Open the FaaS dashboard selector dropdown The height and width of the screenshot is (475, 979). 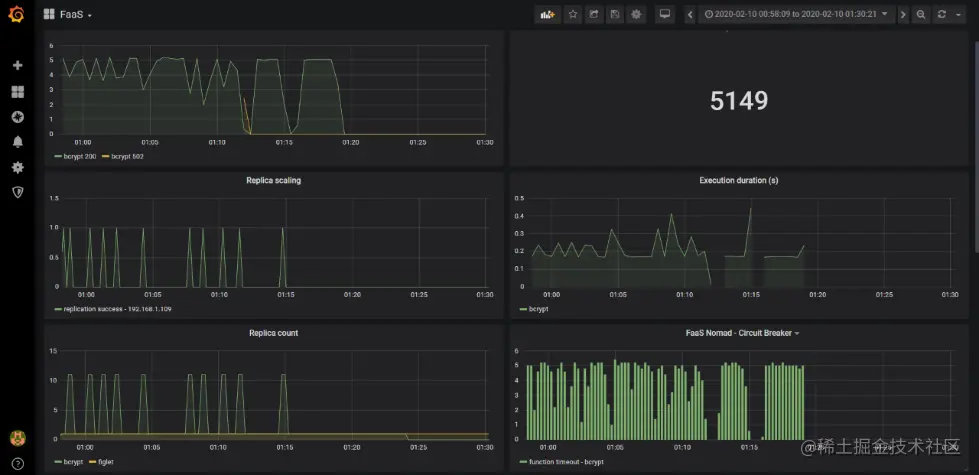coord(76,14)
